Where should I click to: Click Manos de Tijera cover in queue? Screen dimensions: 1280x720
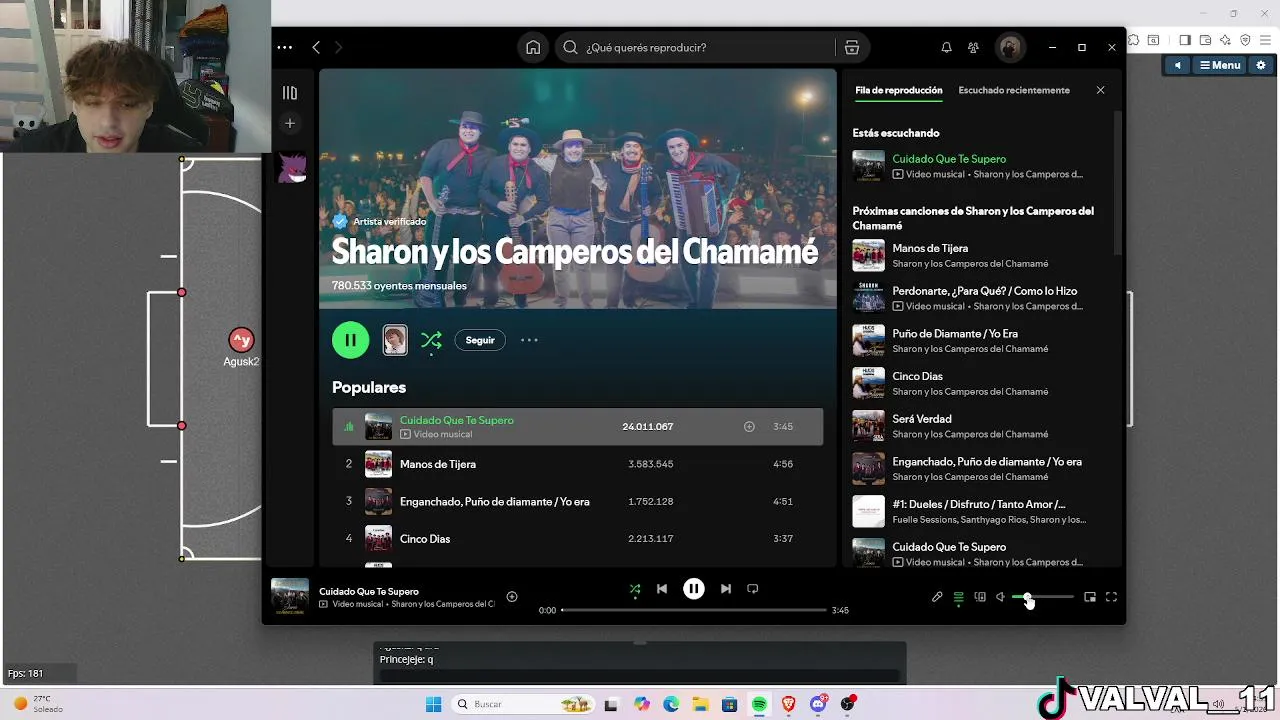(868, 255)
